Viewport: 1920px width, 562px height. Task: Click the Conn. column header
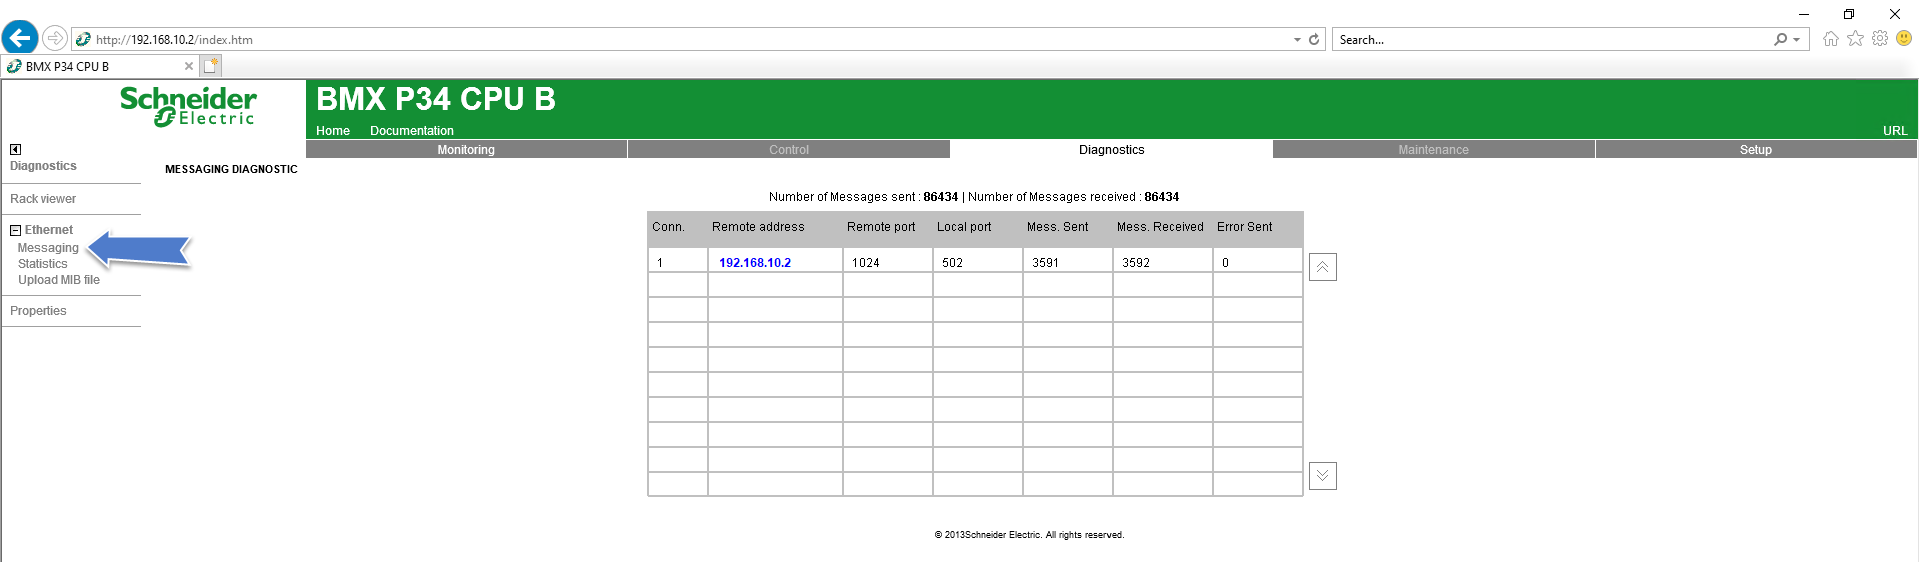click(x=668, y=227)
